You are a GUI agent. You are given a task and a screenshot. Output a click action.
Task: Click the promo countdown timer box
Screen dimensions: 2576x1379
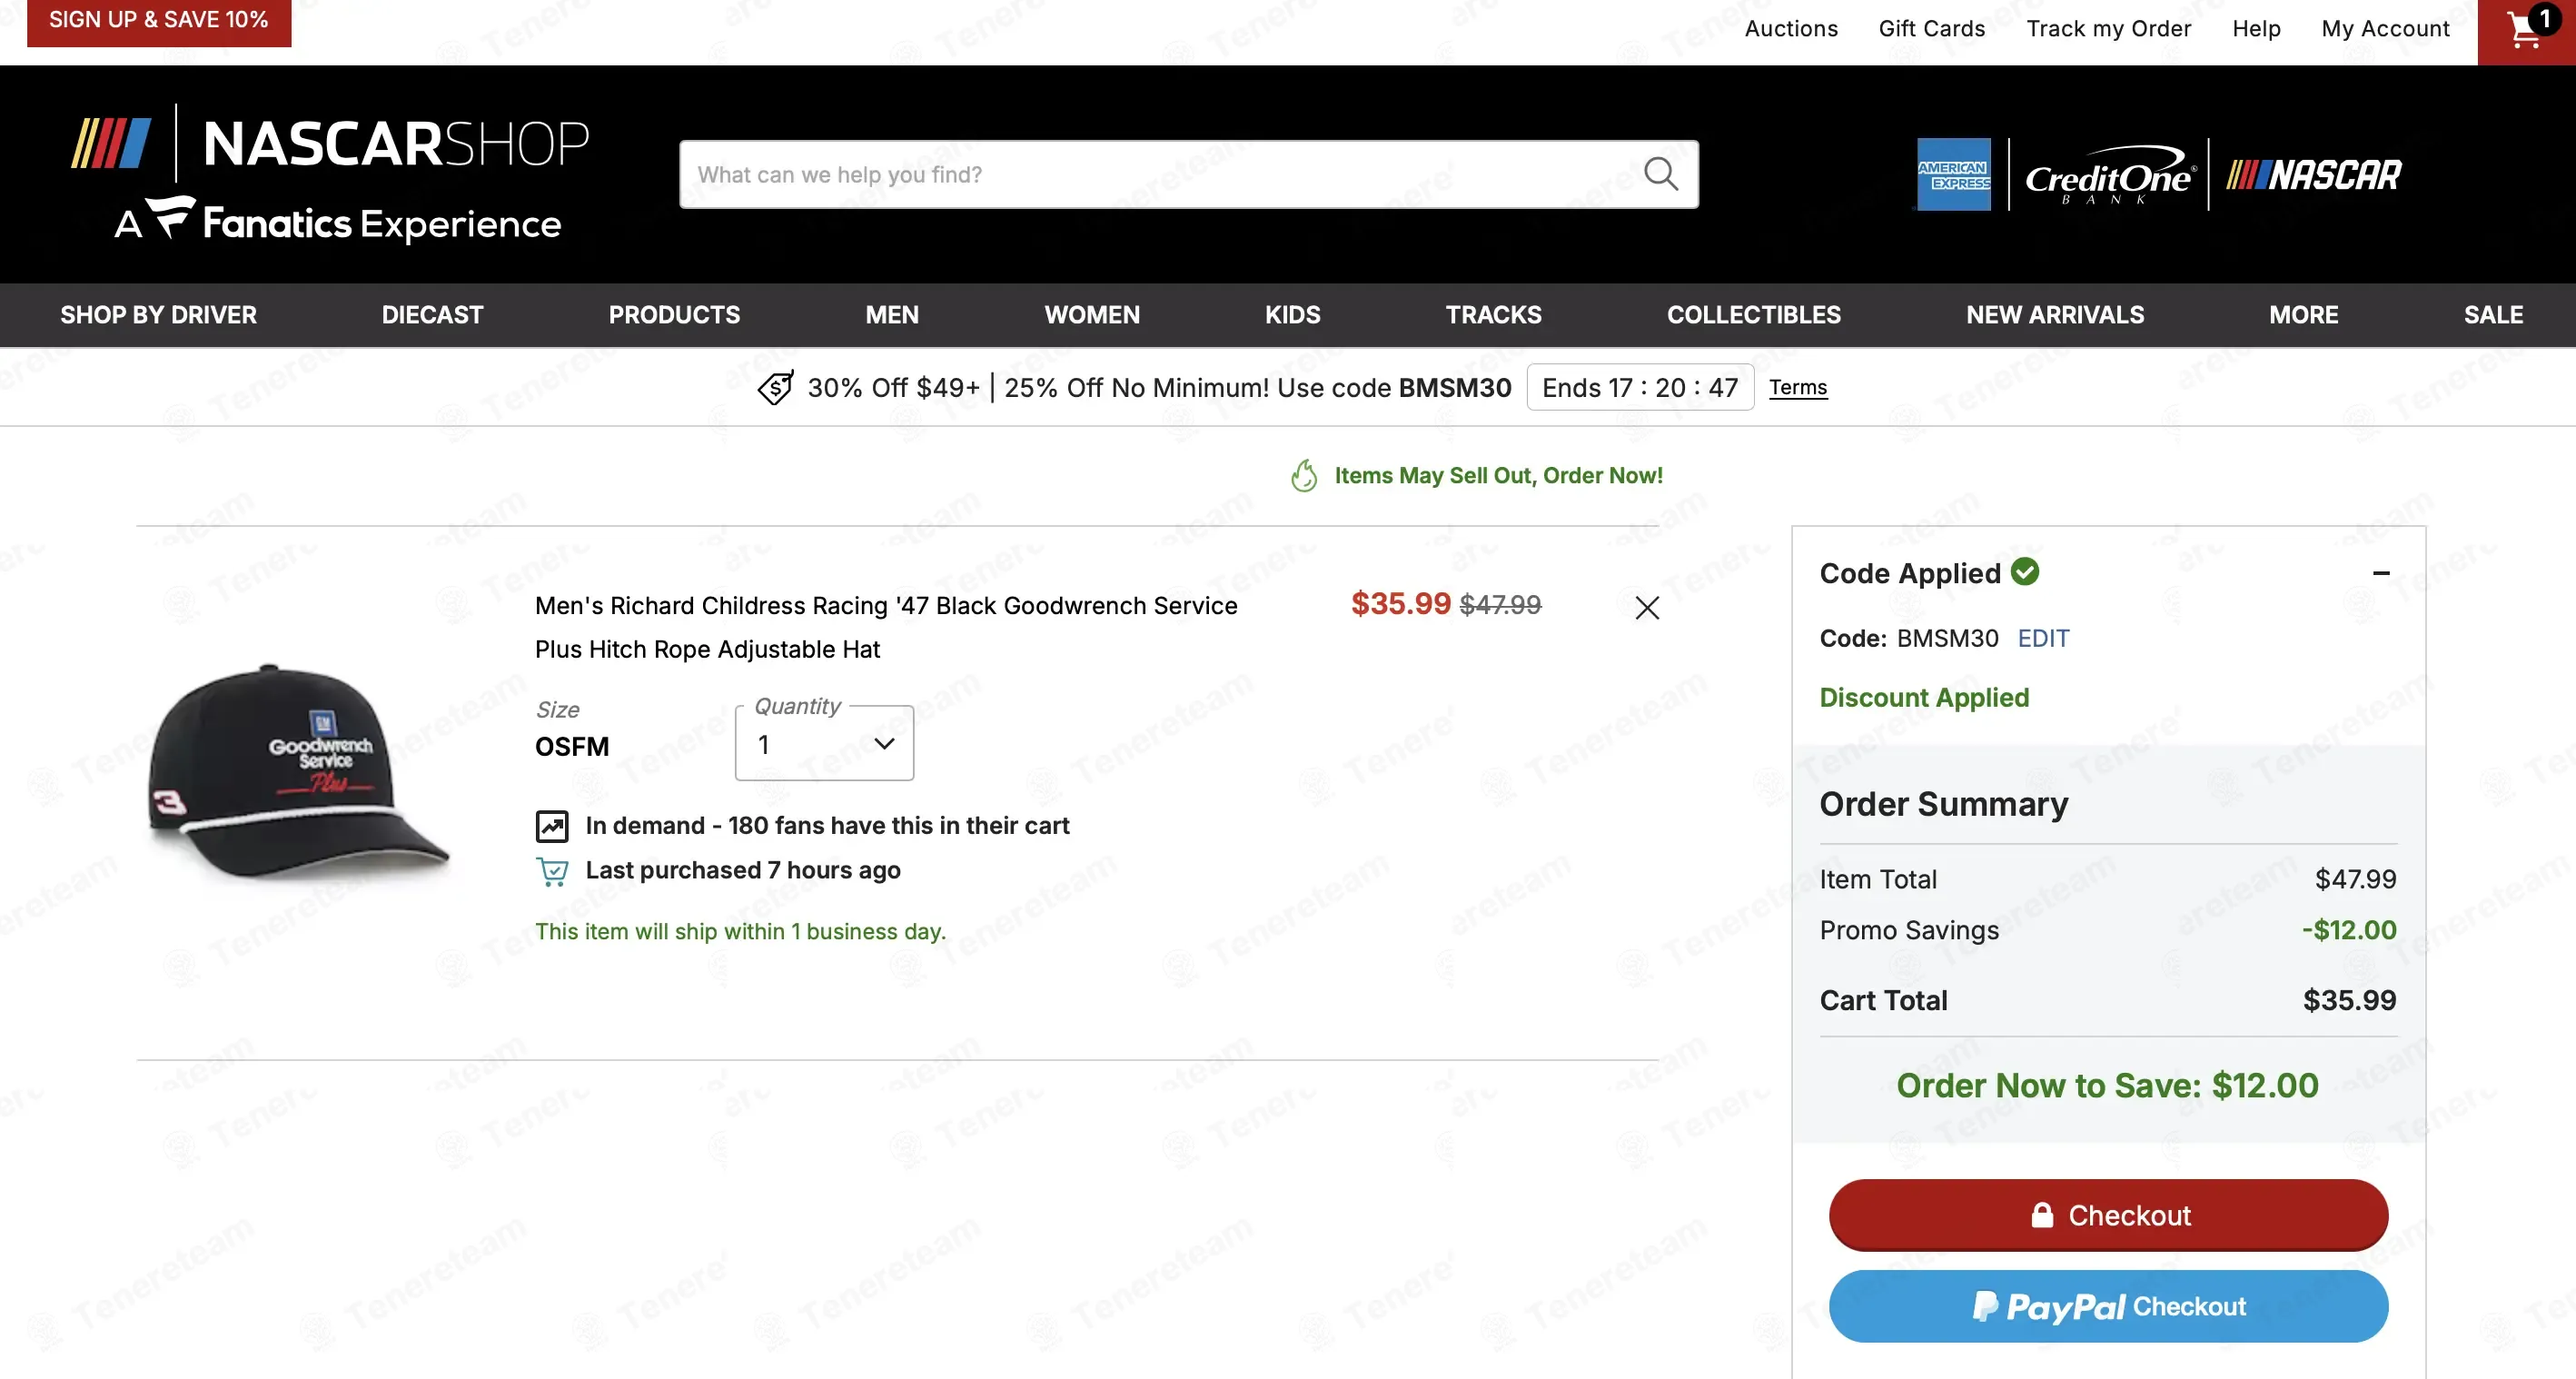pos(1640,387)
